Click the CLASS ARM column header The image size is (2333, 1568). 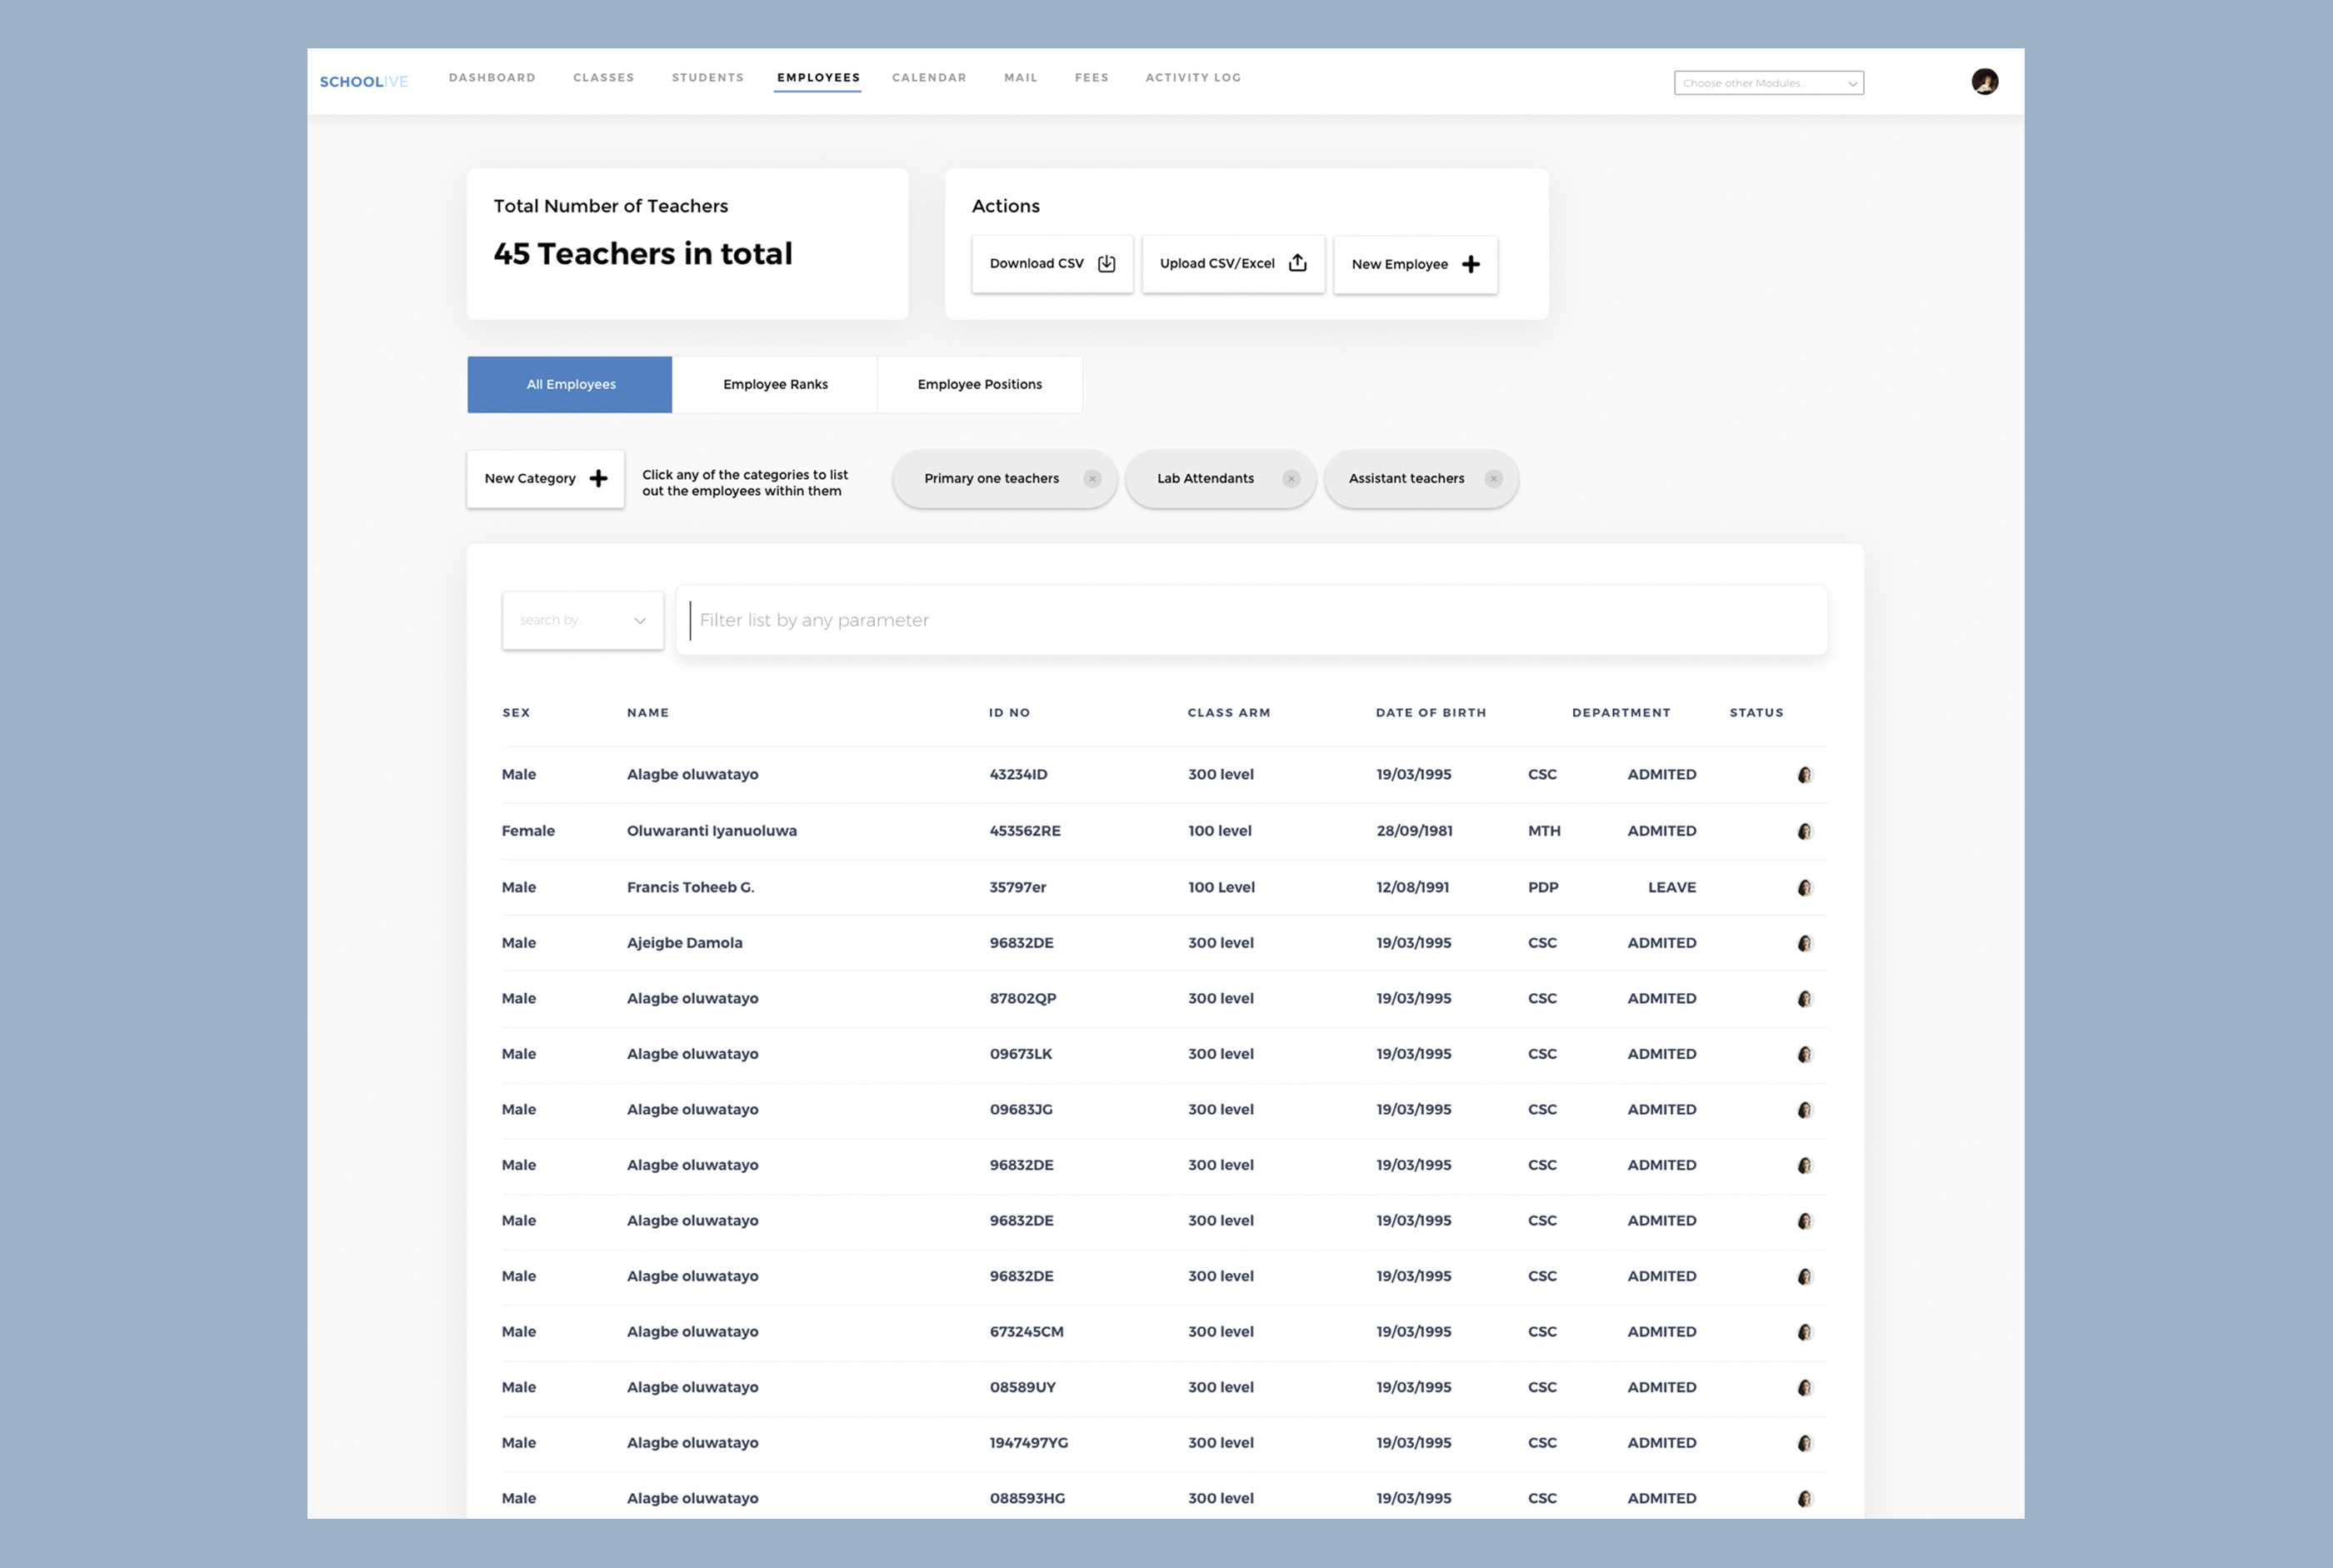pyautogui.click(x=1229, y=713)
